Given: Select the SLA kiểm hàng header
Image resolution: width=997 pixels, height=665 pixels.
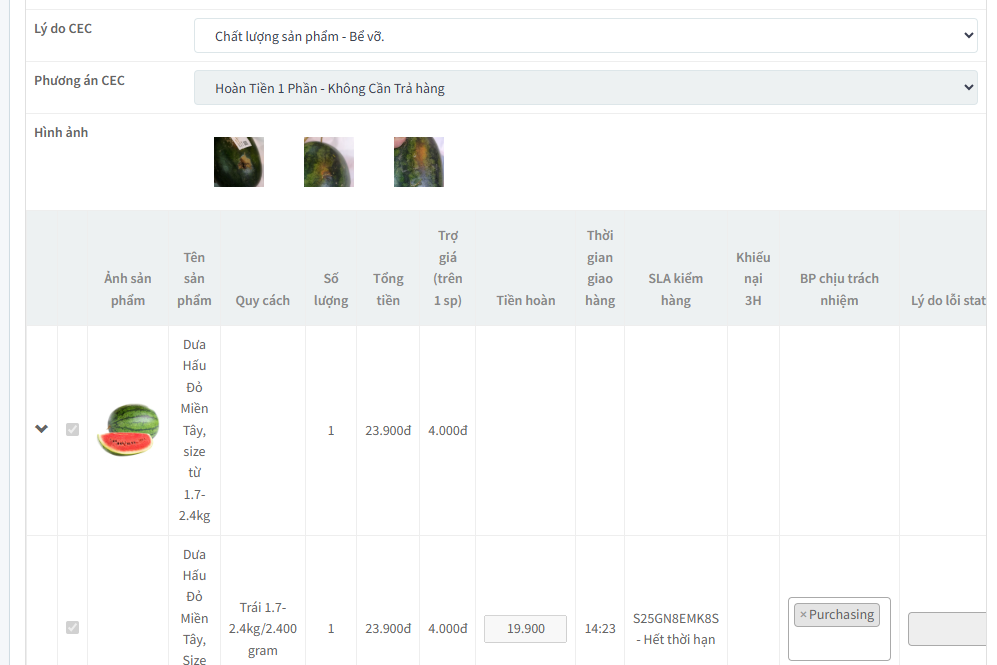Looking at the screenshot, I should coord(675,289).
